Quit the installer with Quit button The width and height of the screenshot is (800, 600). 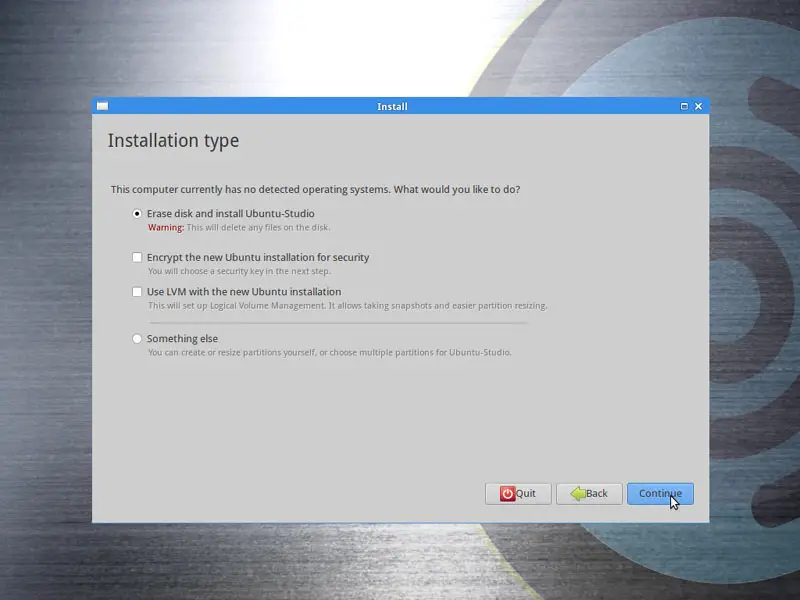(518, 494)
